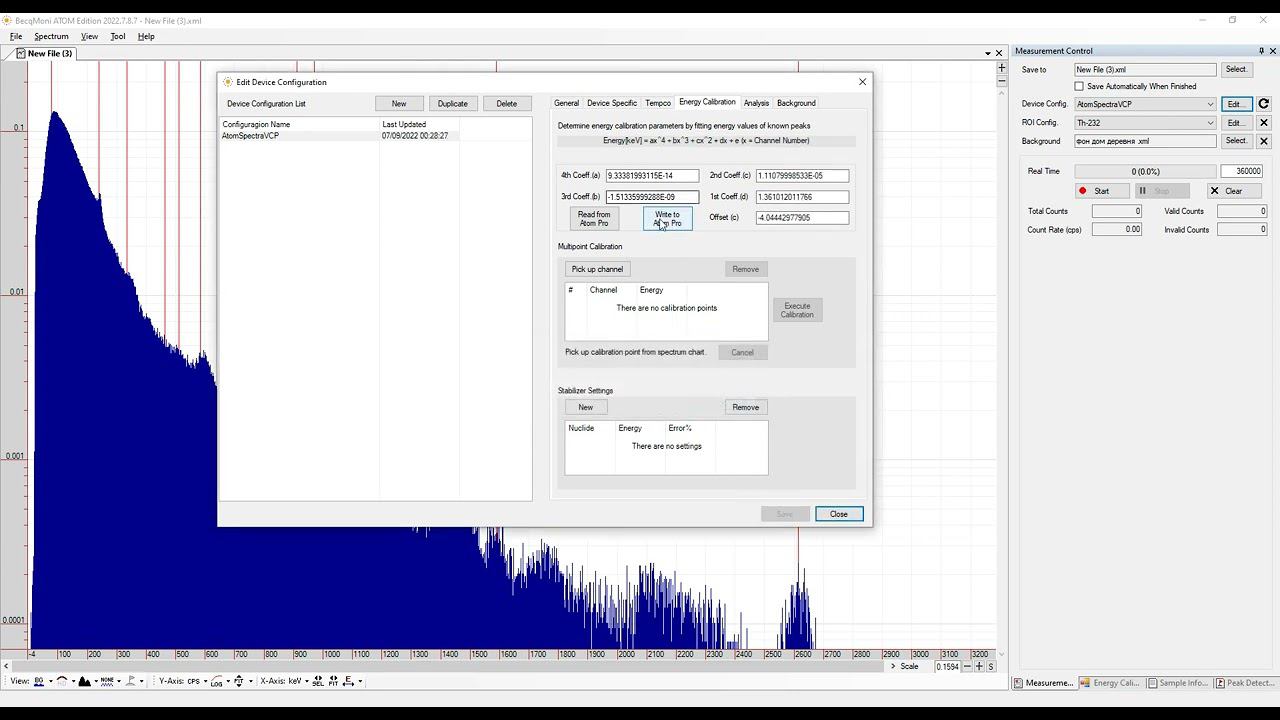Open the document tab list dropdown arrow
This screenshot has height=720, width=1280.
point(988,53)
